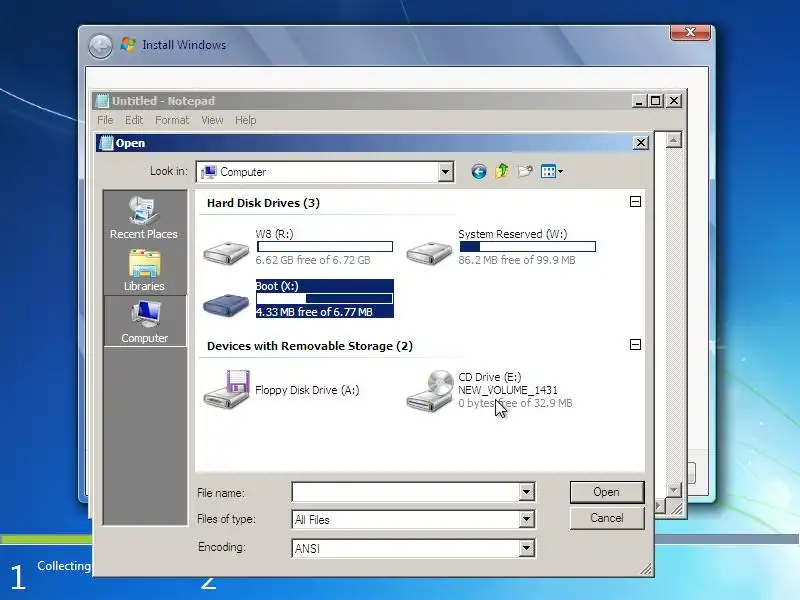800x600 pixels.
Task: Click the System Reserved (W:) capacity bar
Action: pyautogui.click(x=528, y=246)
